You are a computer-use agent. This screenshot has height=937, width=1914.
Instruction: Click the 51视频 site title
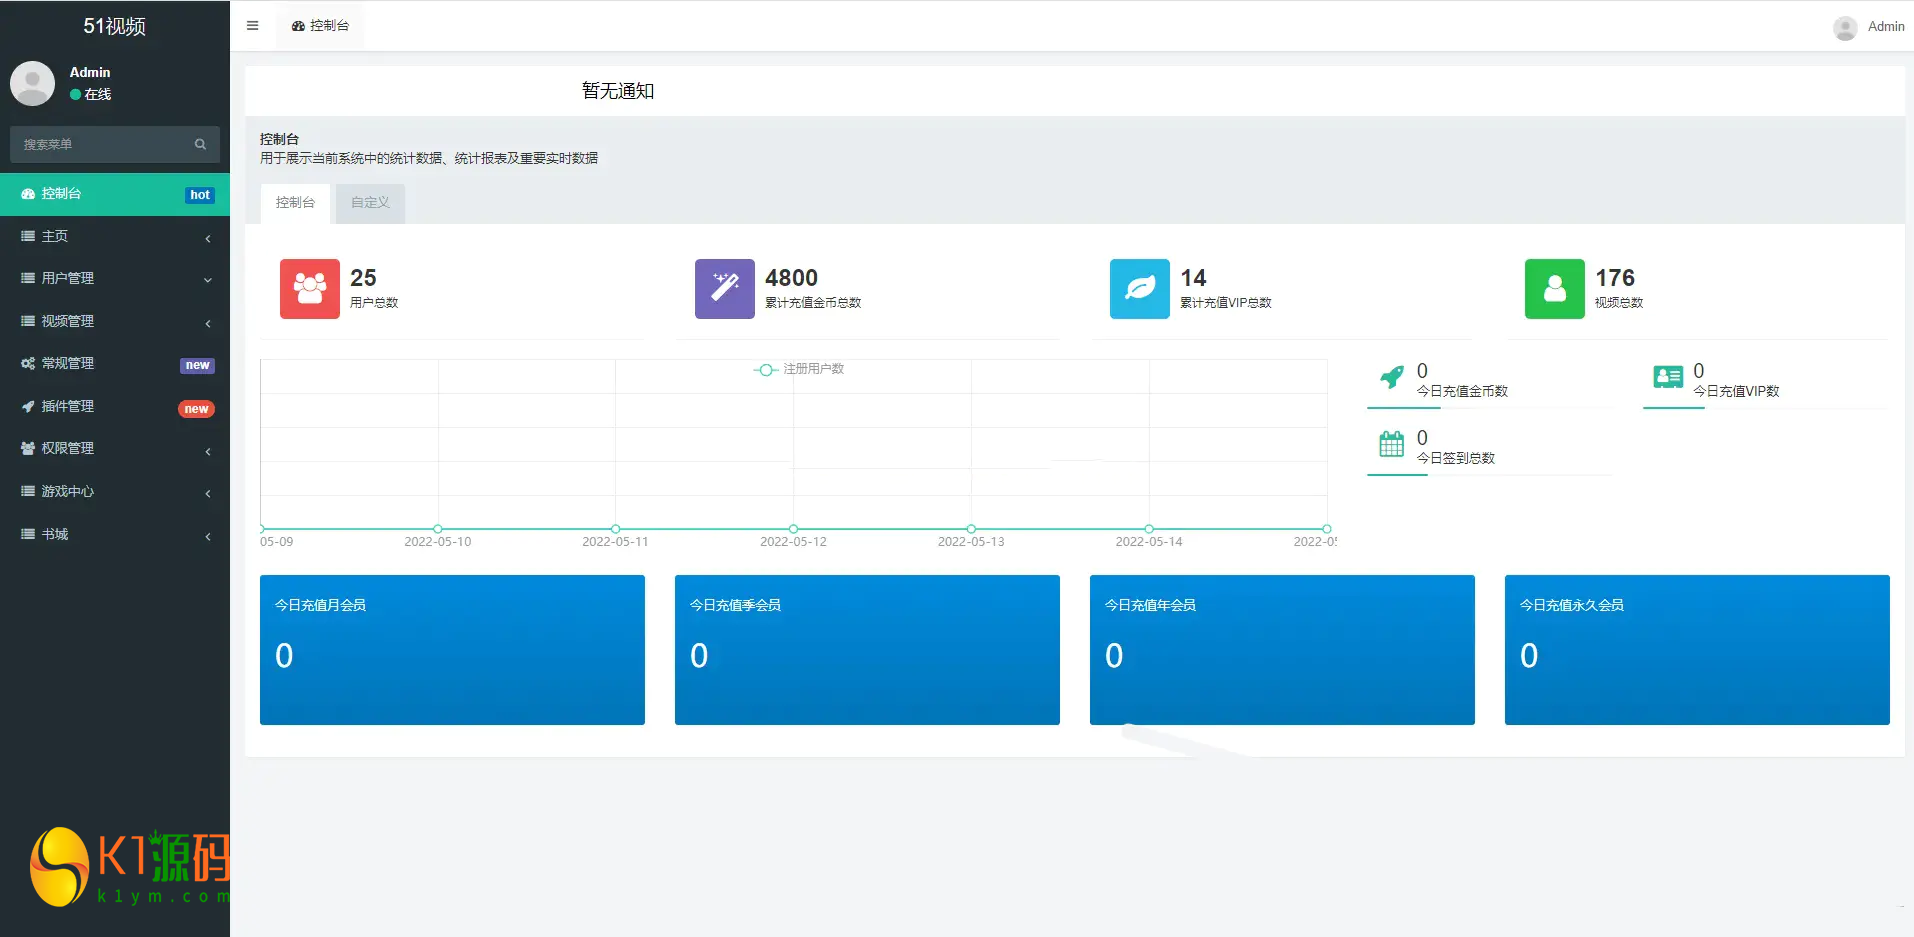pos(115,26)
